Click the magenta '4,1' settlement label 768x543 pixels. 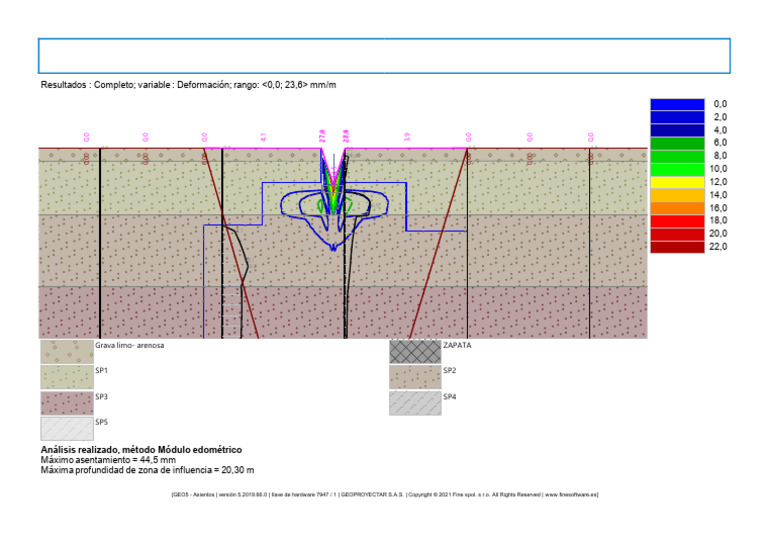point(263,138)
